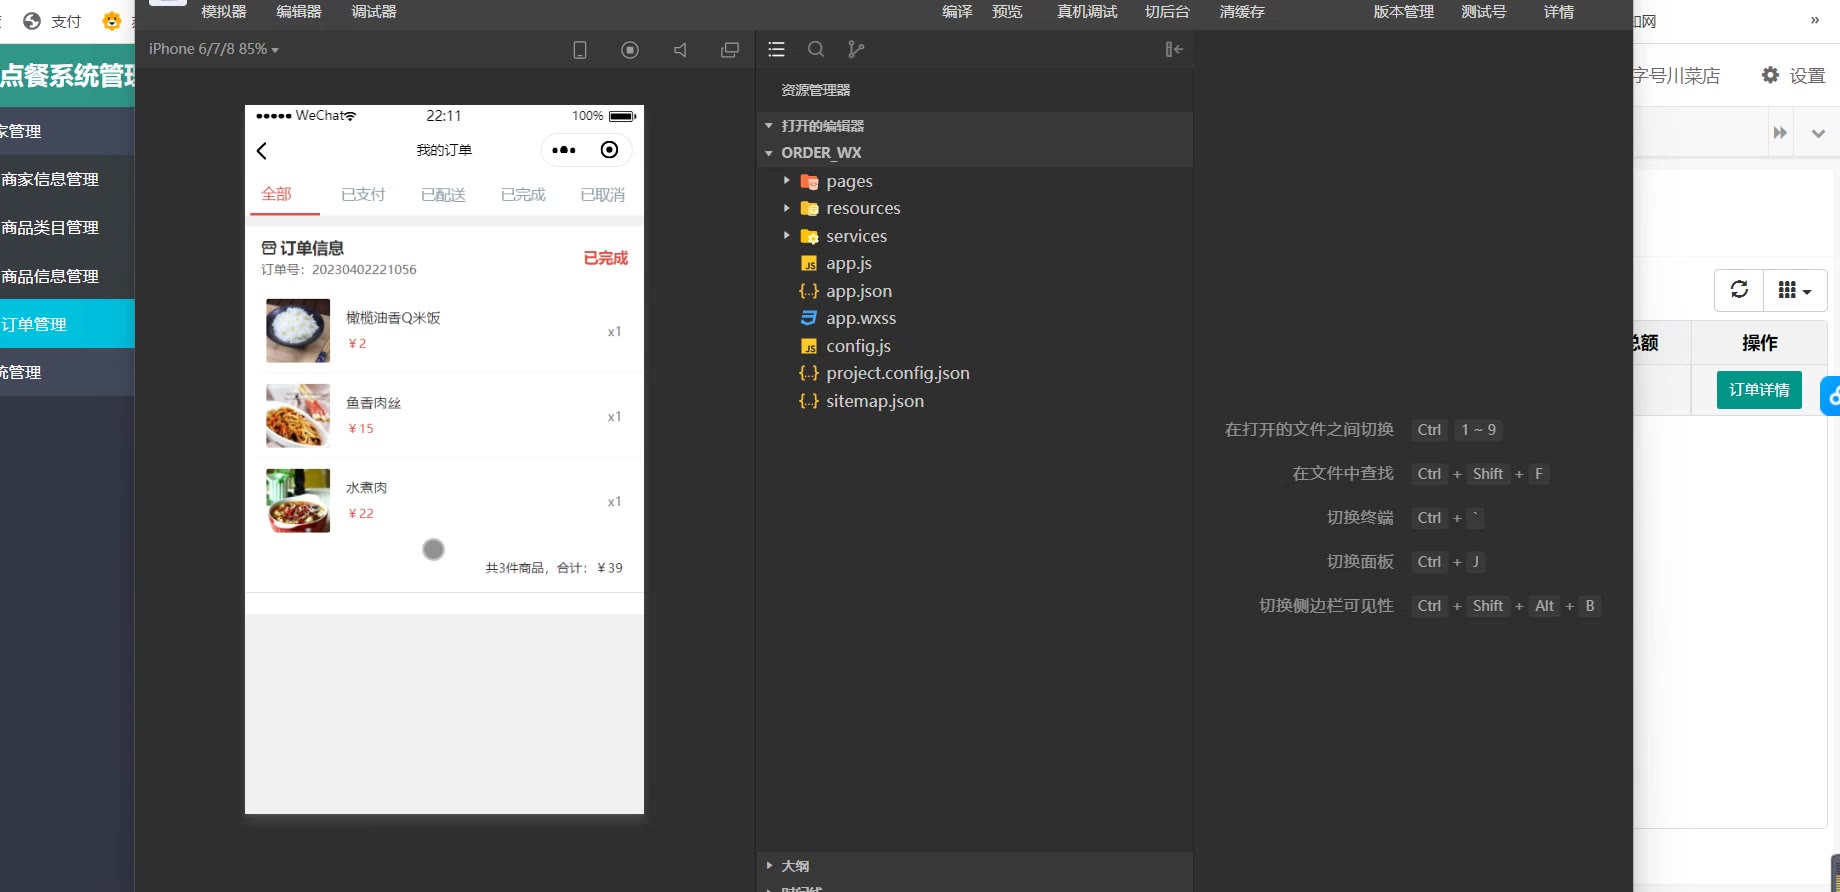Expand the pages folder
Screen dimensions: 1840x892
pyautogui.click(x=850, y=181)
